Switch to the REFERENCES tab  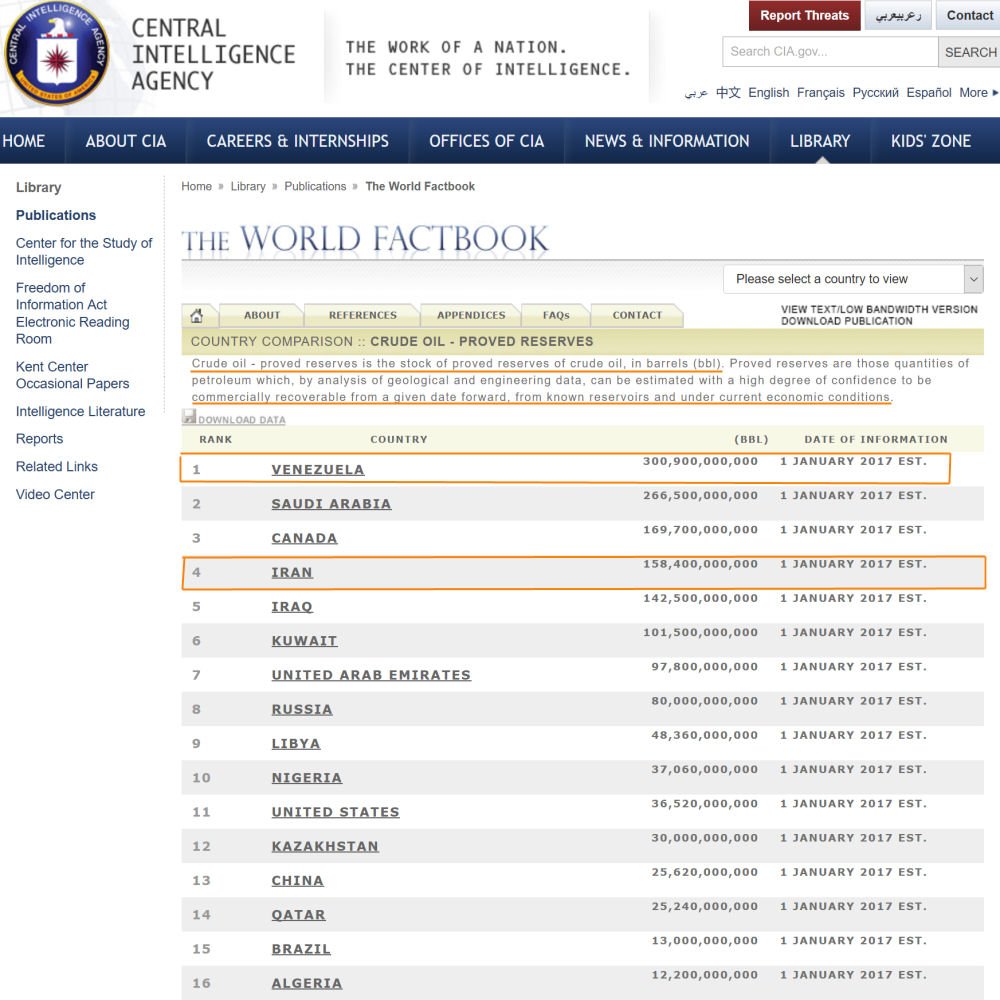(362, 315)
